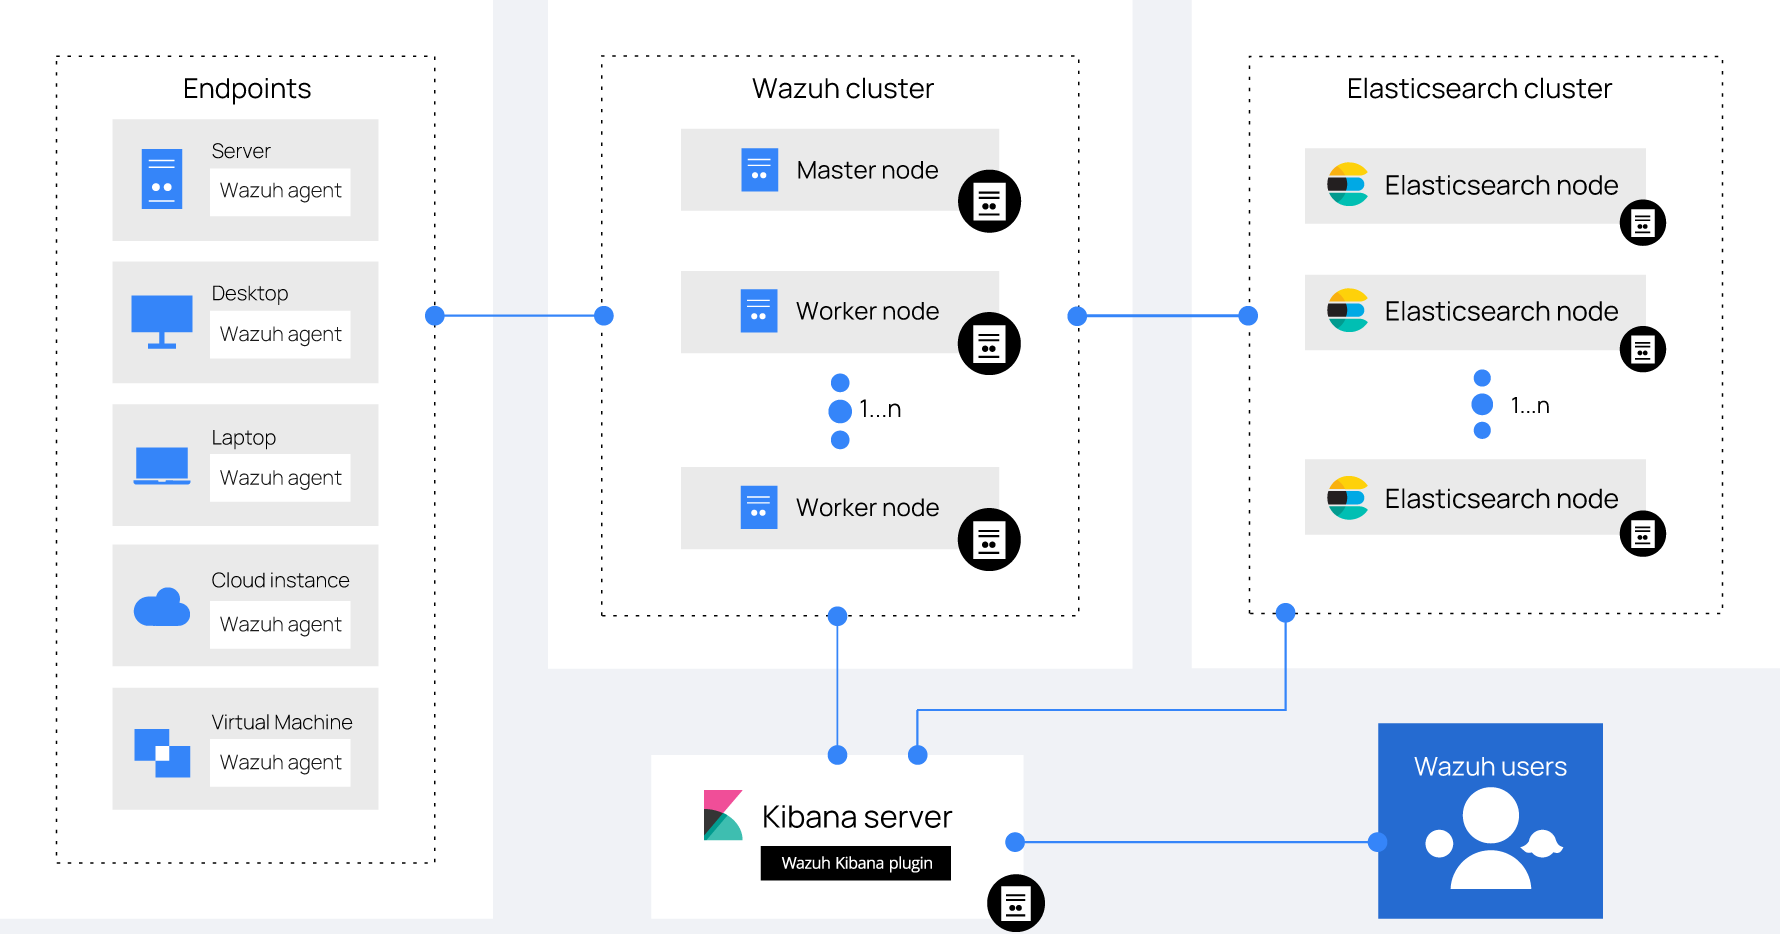Click the black badge on Kibana server
The image size is (1780, 934).
click(1016, 903)
